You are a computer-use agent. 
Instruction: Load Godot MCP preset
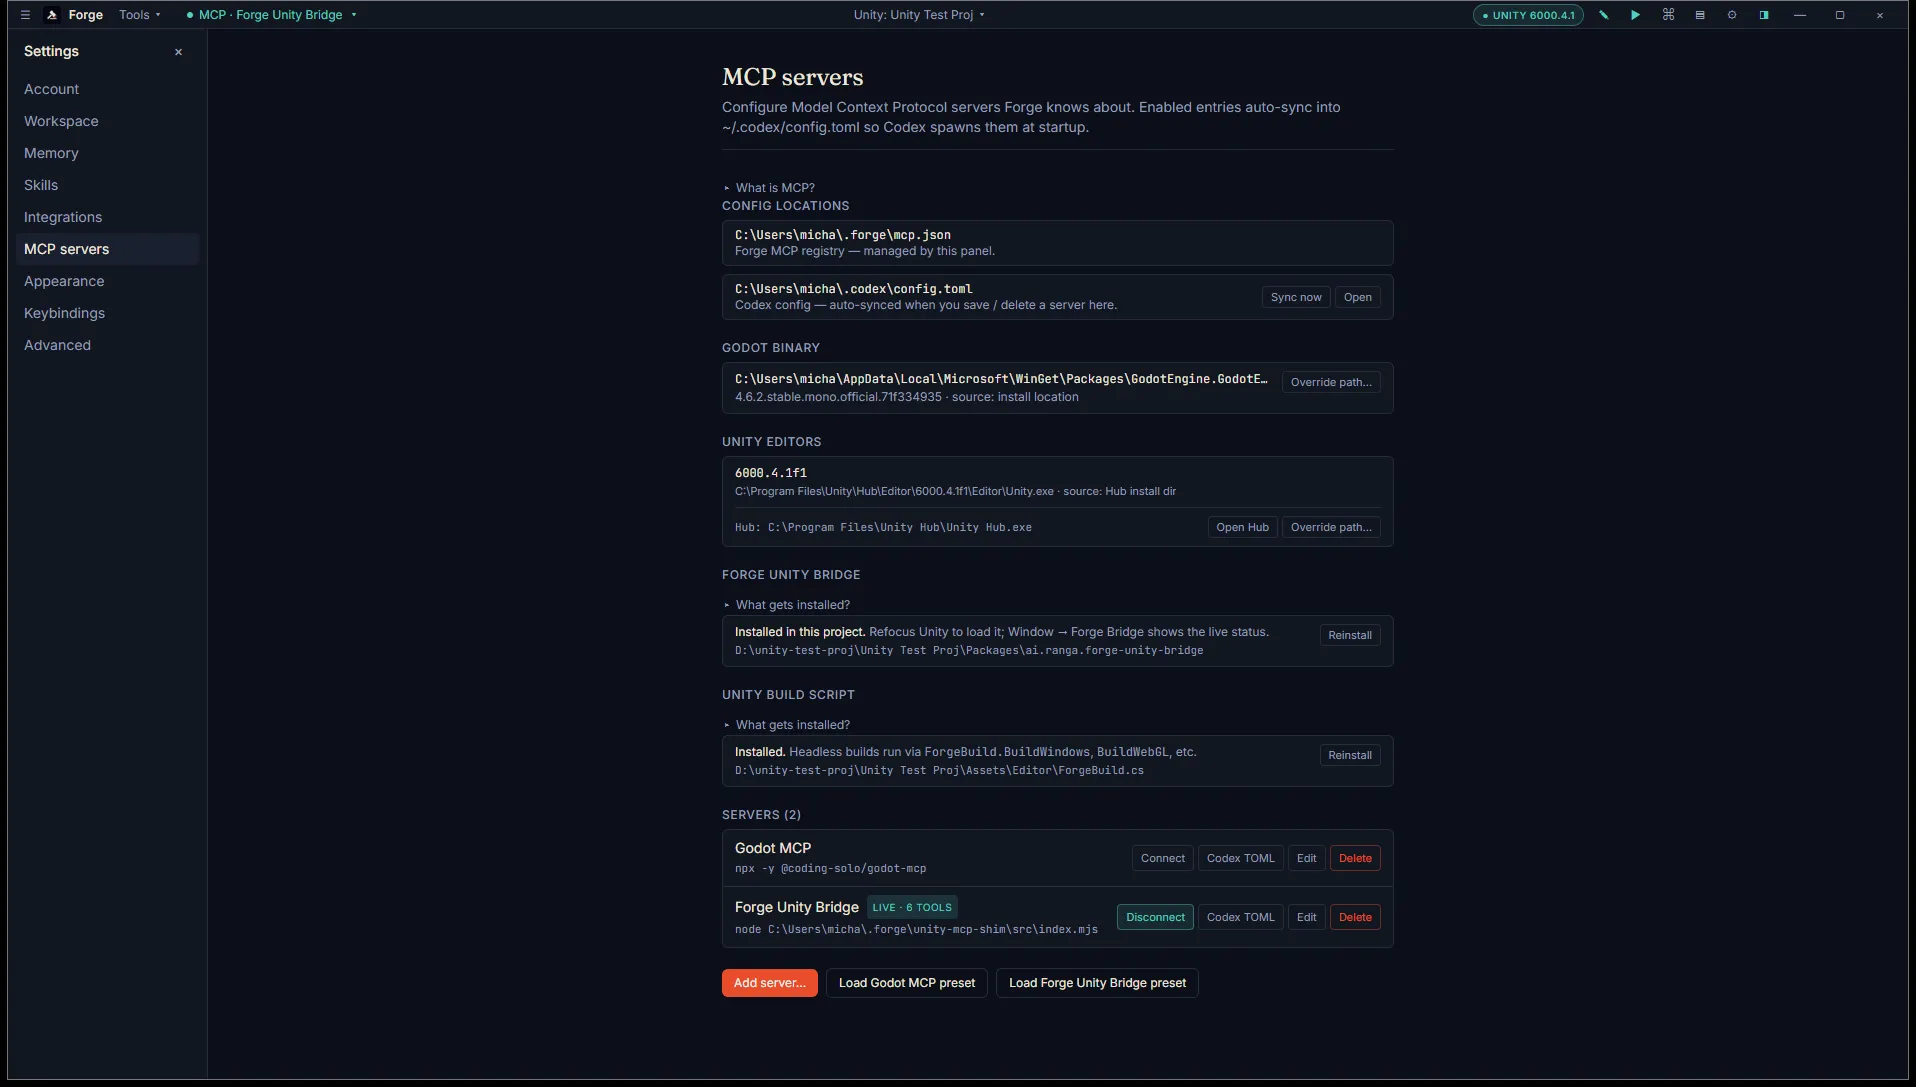[907, 983]
